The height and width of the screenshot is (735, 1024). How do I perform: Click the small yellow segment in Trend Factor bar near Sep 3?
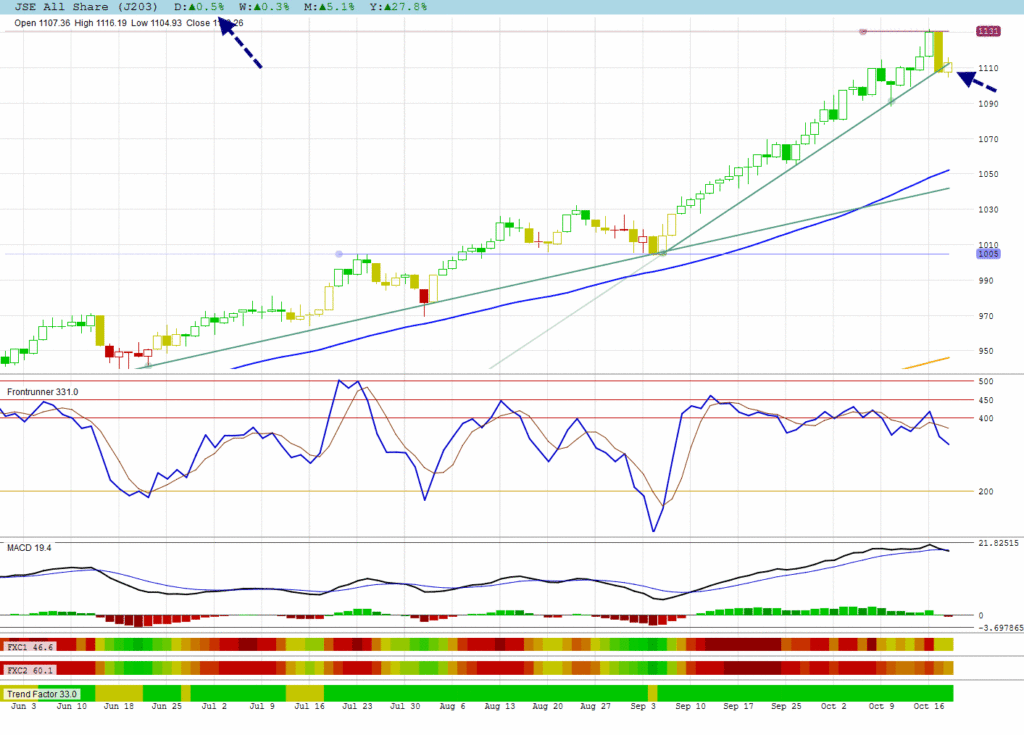[653, 693]
